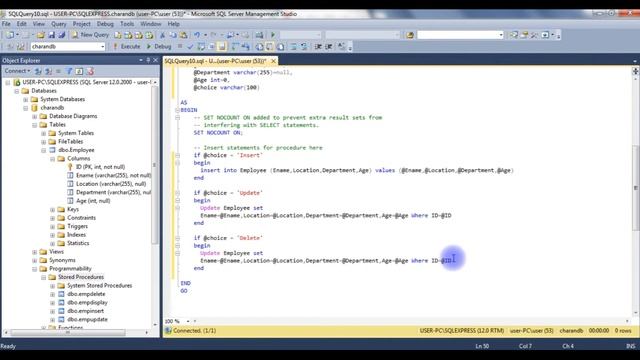Click the green Start arrow icon
Screen dimensions: 640x360
273,35
